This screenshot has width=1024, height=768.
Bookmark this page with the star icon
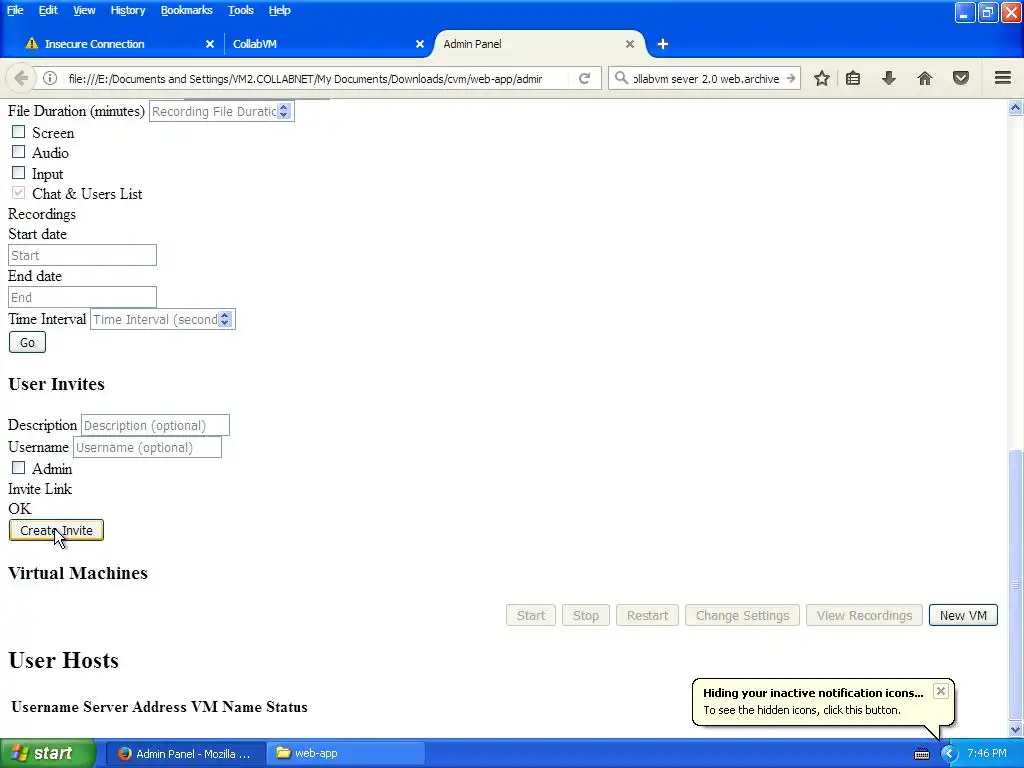[x=822, y=78]
